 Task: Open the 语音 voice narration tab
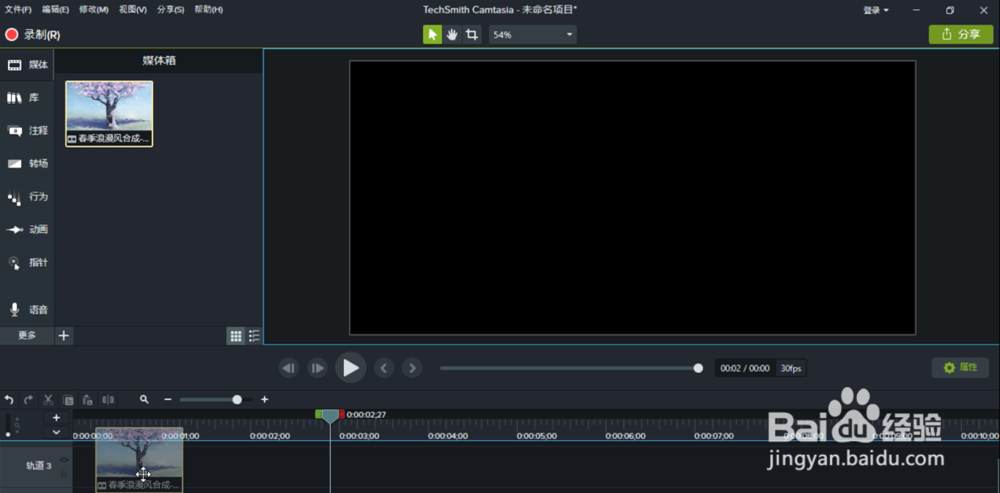[x=27, y=310]
